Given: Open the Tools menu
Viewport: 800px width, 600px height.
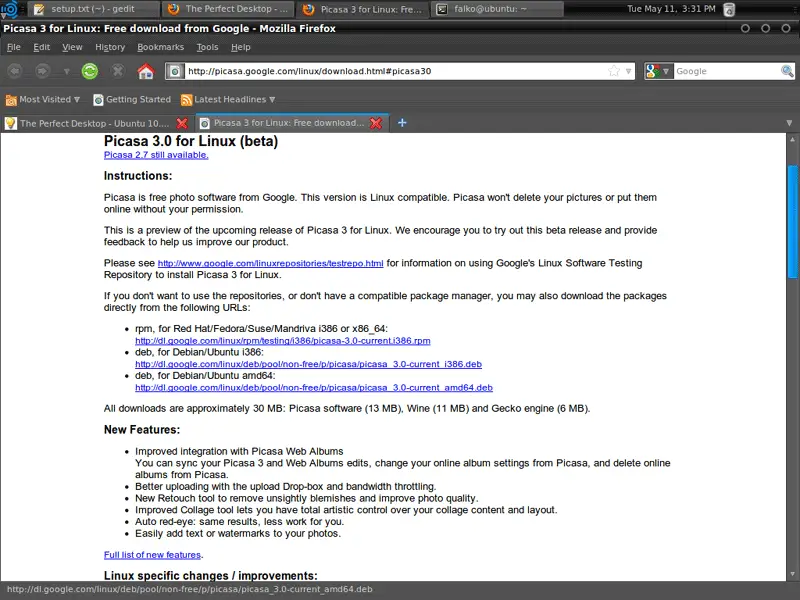Looking at the screenshot, I should coord(207,47).
